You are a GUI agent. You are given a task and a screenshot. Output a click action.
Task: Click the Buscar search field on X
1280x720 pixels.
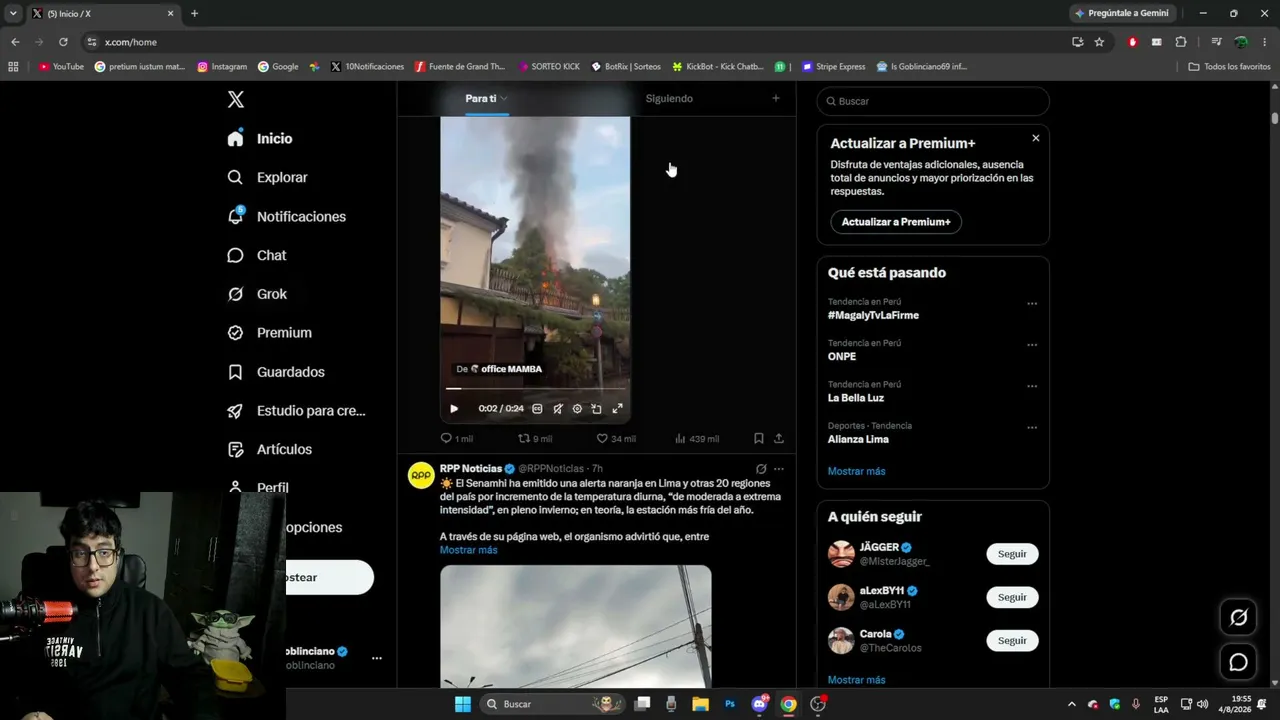point(933,101)
